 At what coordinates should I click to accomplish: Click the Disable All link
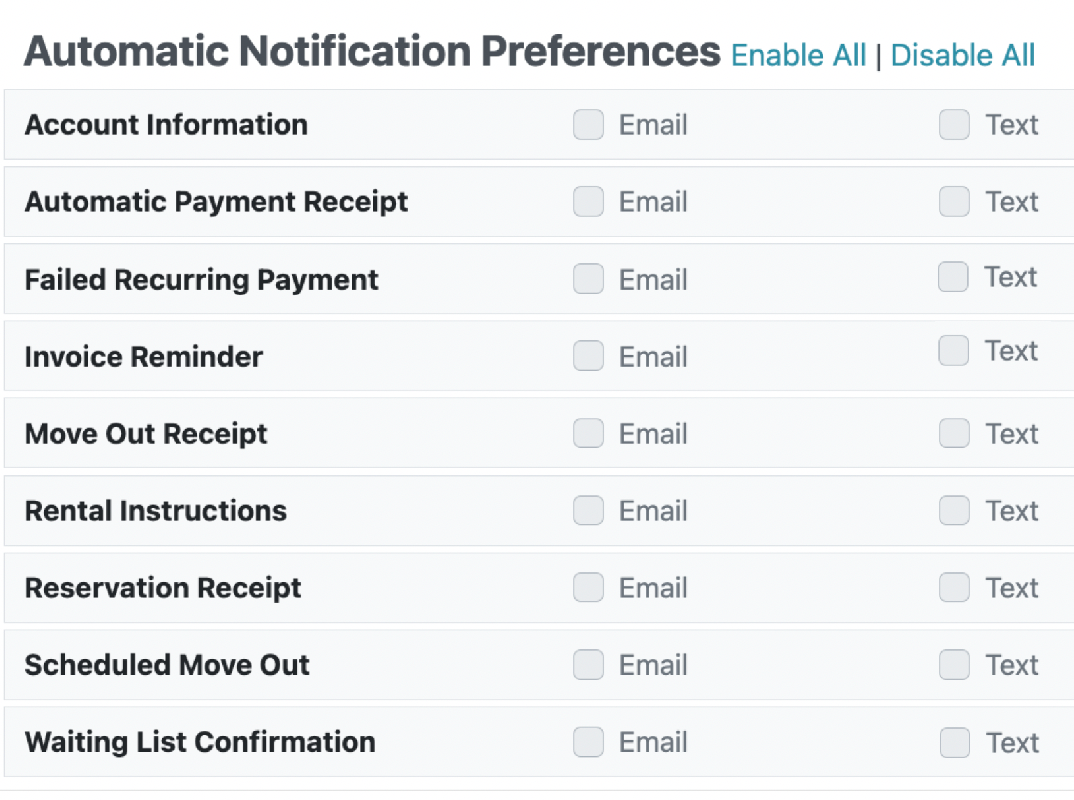[x=962, y=55]
